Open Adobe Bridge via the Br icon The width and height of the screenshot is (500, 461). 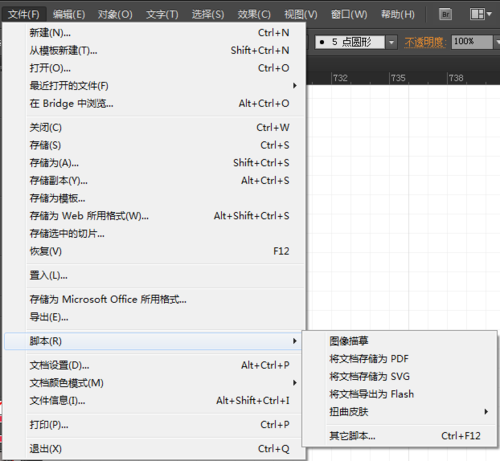(445, 14)
